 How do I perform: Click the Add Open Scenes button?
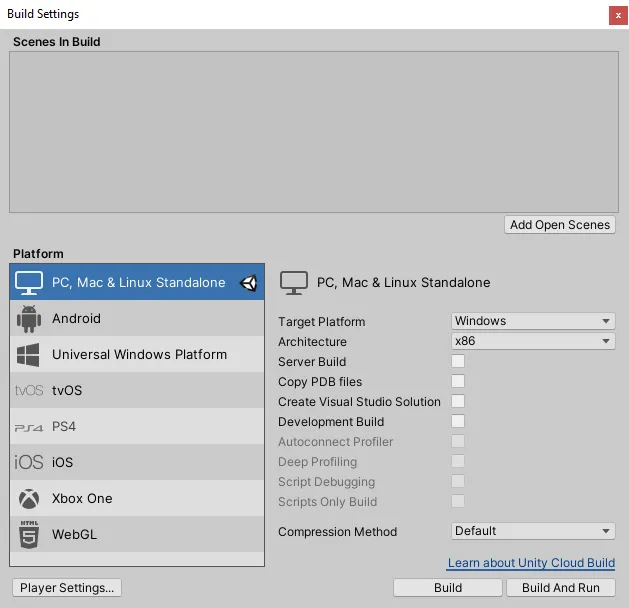(x=560, y=225)
